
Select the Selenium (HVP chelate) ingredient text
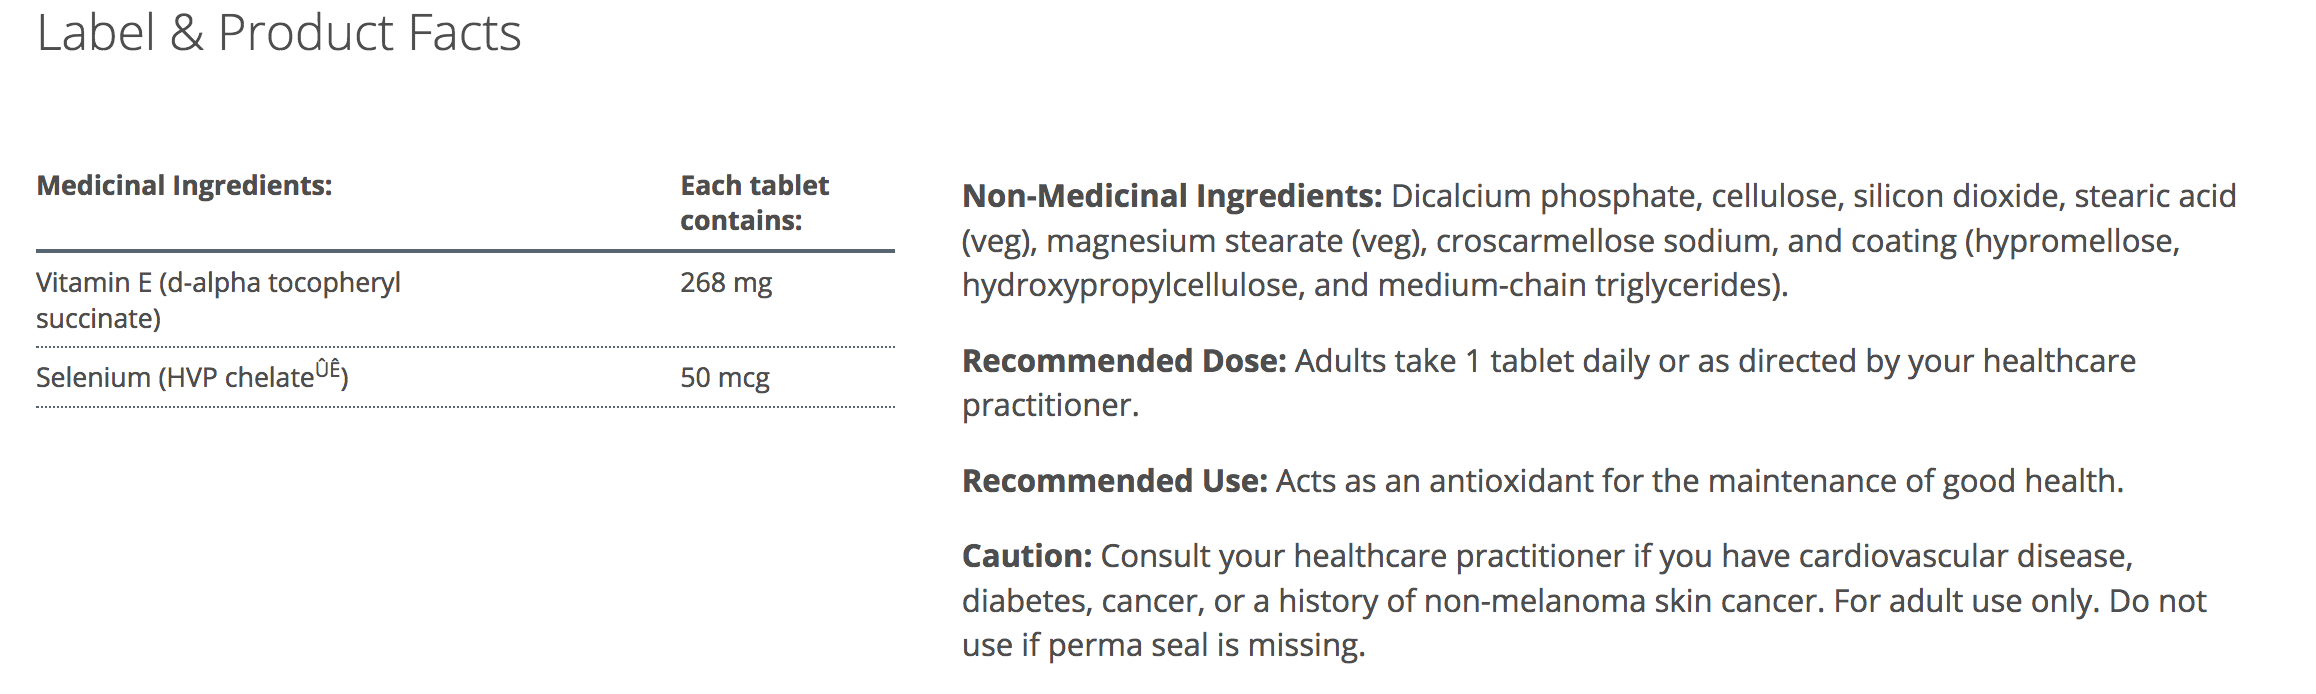[175, 378]
